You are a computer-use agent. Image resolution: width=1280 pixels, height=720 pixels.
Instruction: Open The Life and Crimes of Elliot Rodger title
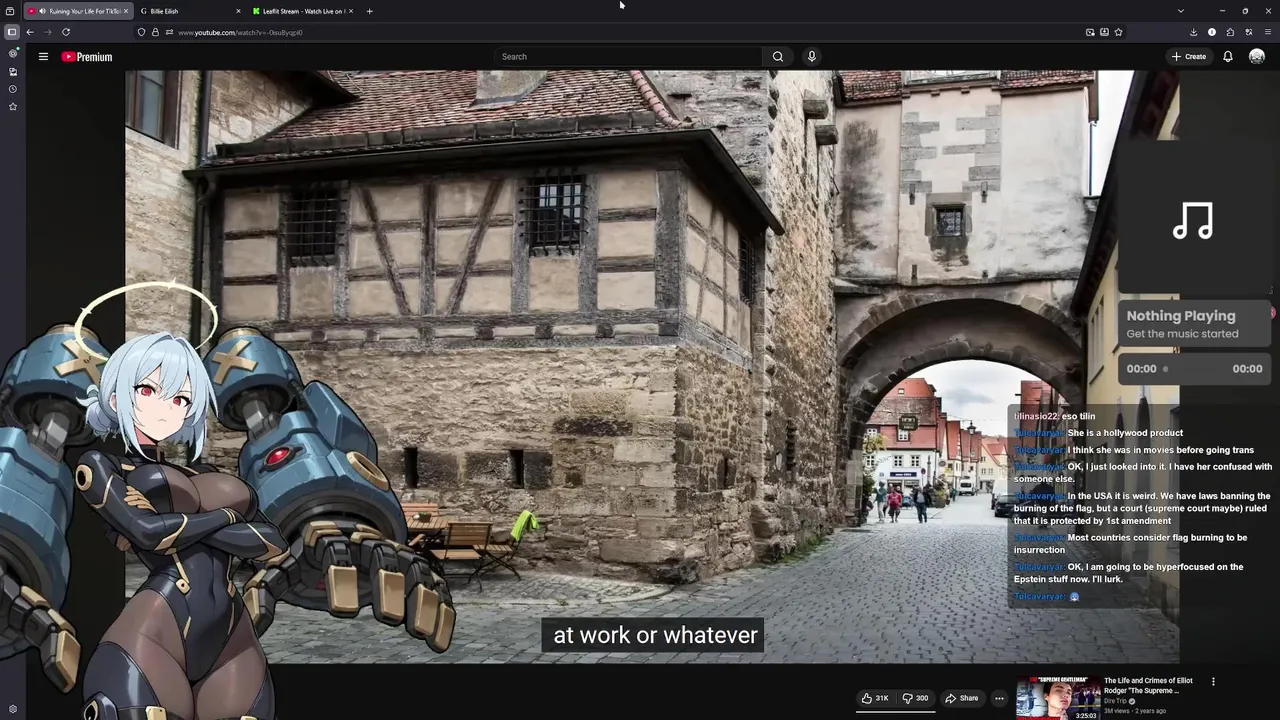point(1148,685)
